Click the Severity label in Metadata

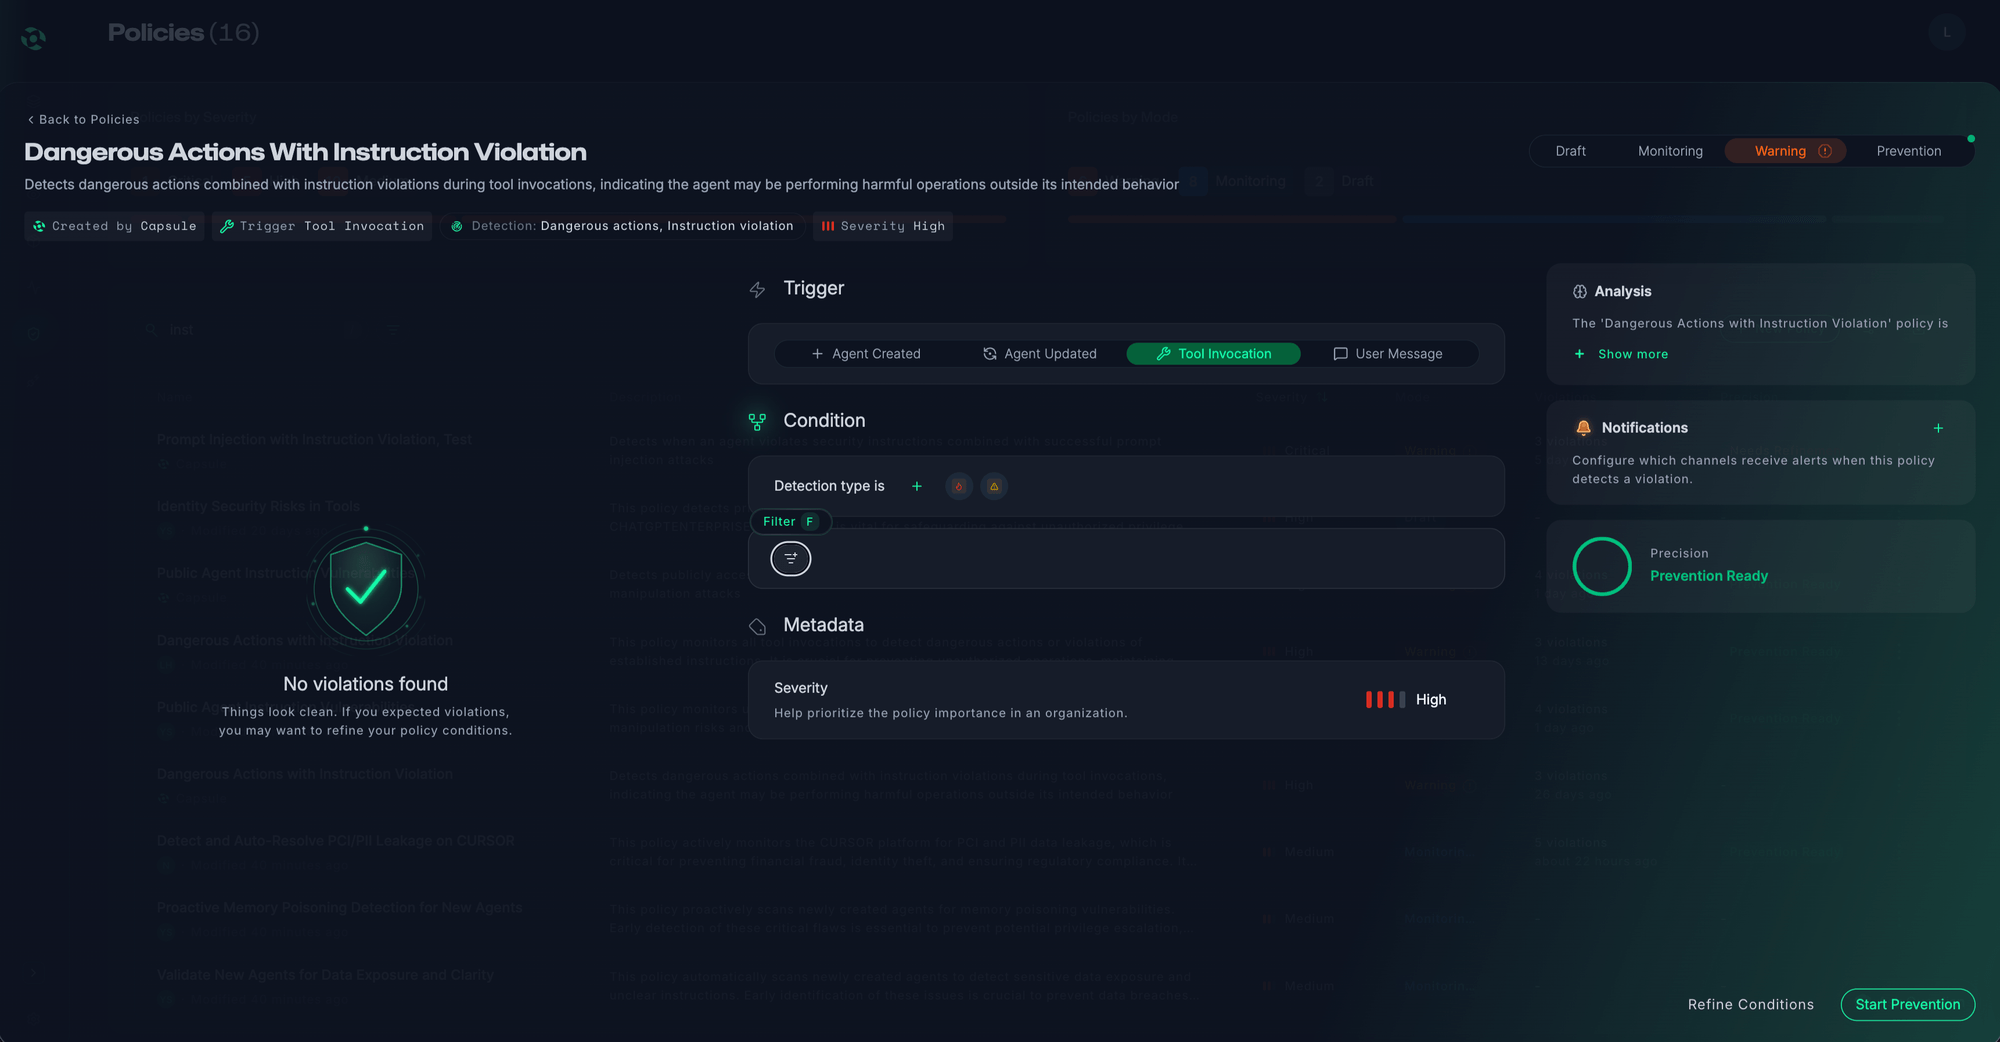point(800,688)
